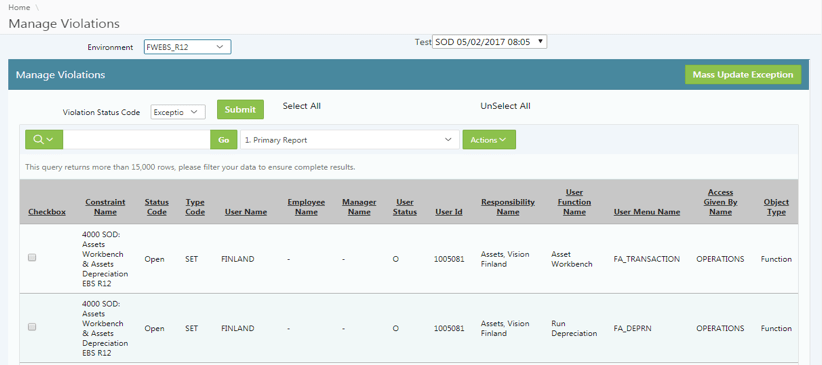Sort by the Checkbox column header
The height and width of the screenshot is (365, 822).
pos(47,212)
